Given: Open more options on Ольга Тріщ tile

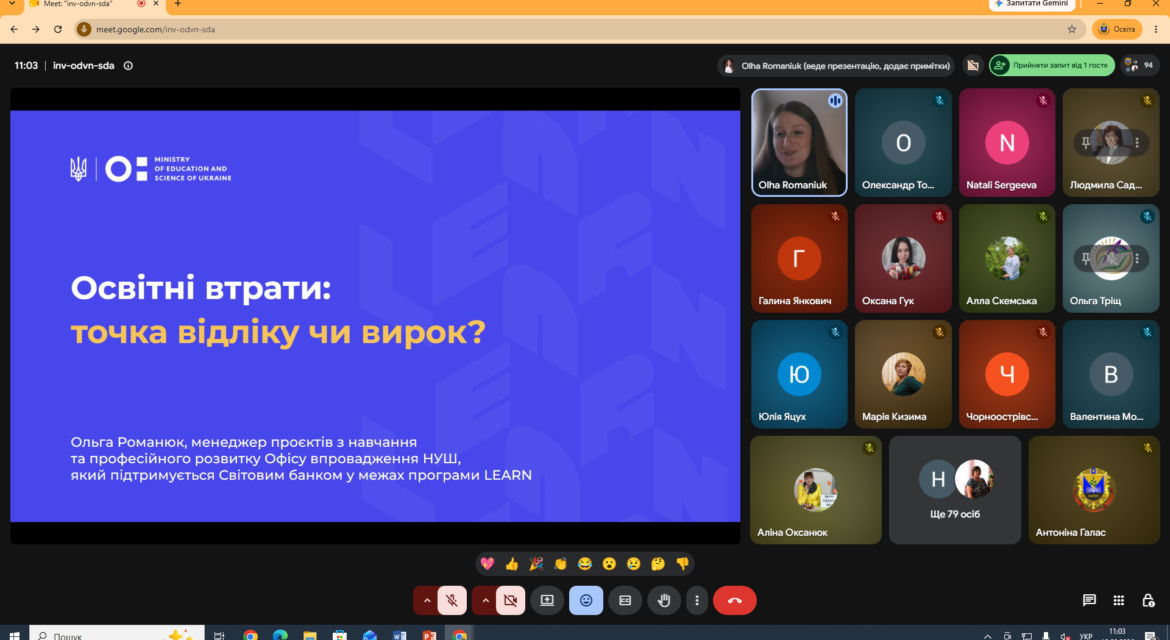Looking at the screenshot, I should [1137, 258].
